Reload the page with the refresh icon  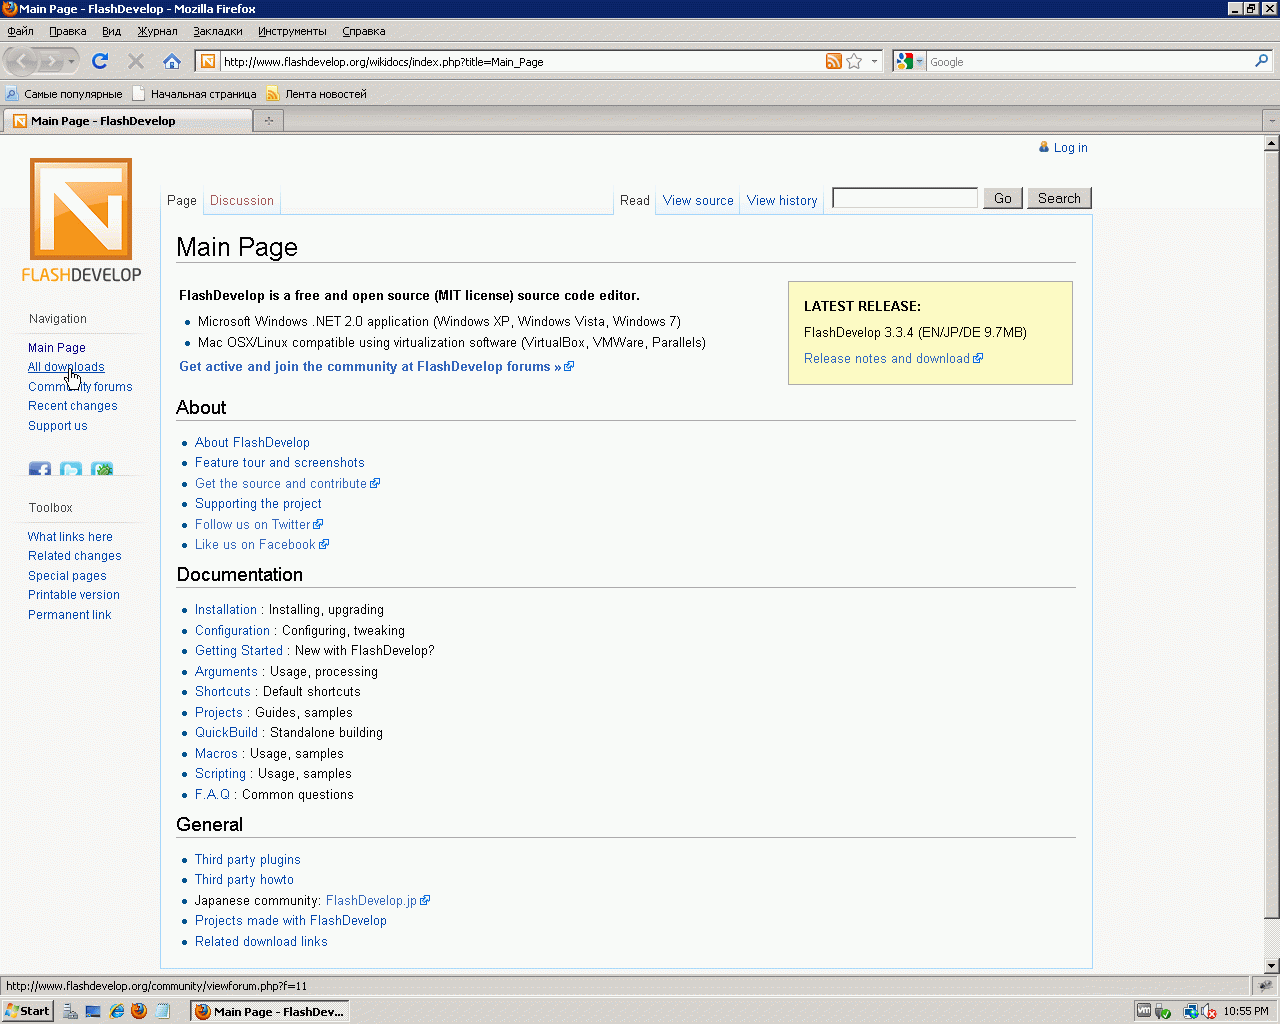[100, 61]
